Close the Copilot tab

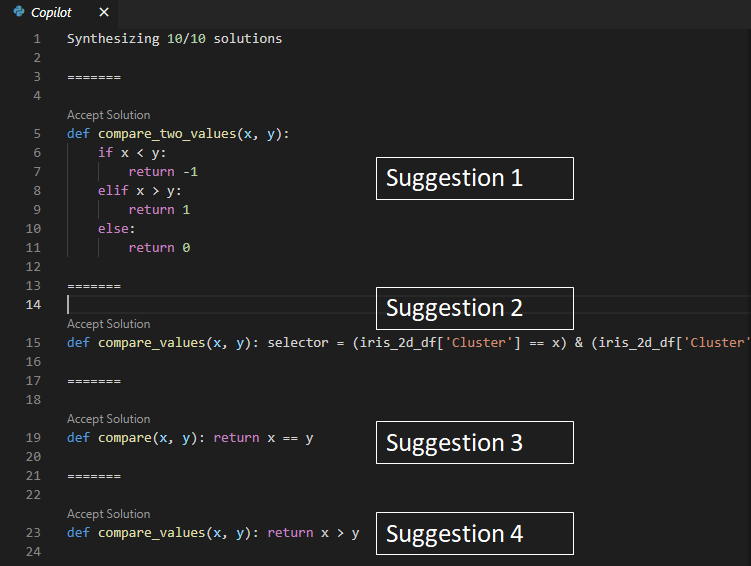(x=104, y=12)
